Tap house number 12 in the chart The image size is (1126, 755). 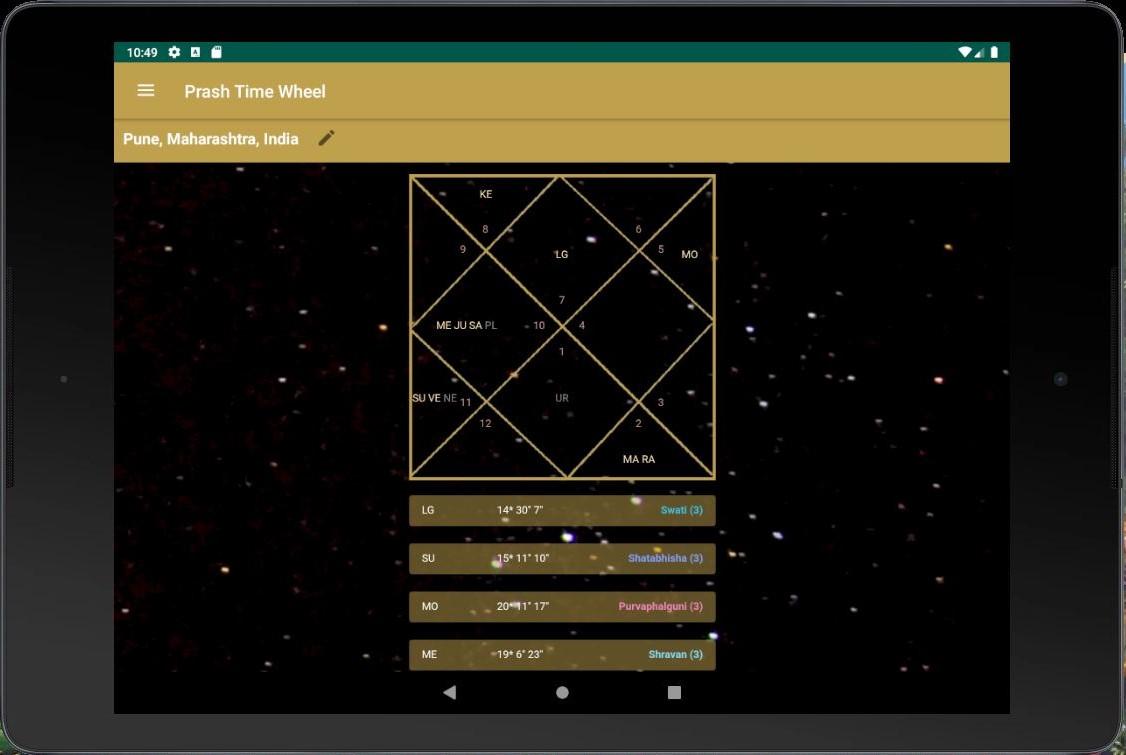click(x=485, y=423)
